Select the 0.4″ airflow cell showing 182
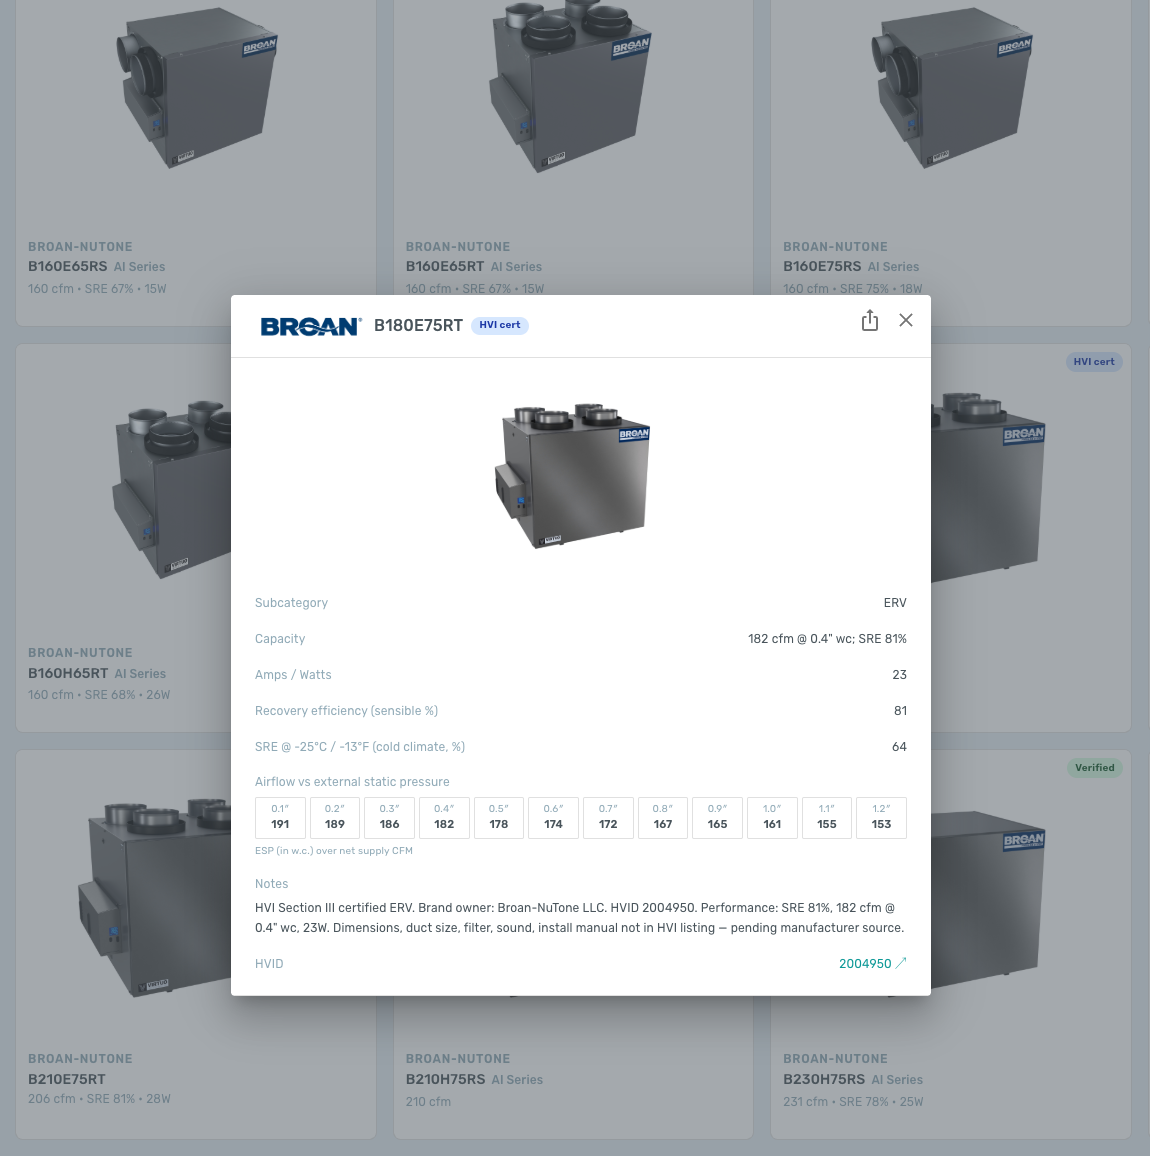 (444, 818)
